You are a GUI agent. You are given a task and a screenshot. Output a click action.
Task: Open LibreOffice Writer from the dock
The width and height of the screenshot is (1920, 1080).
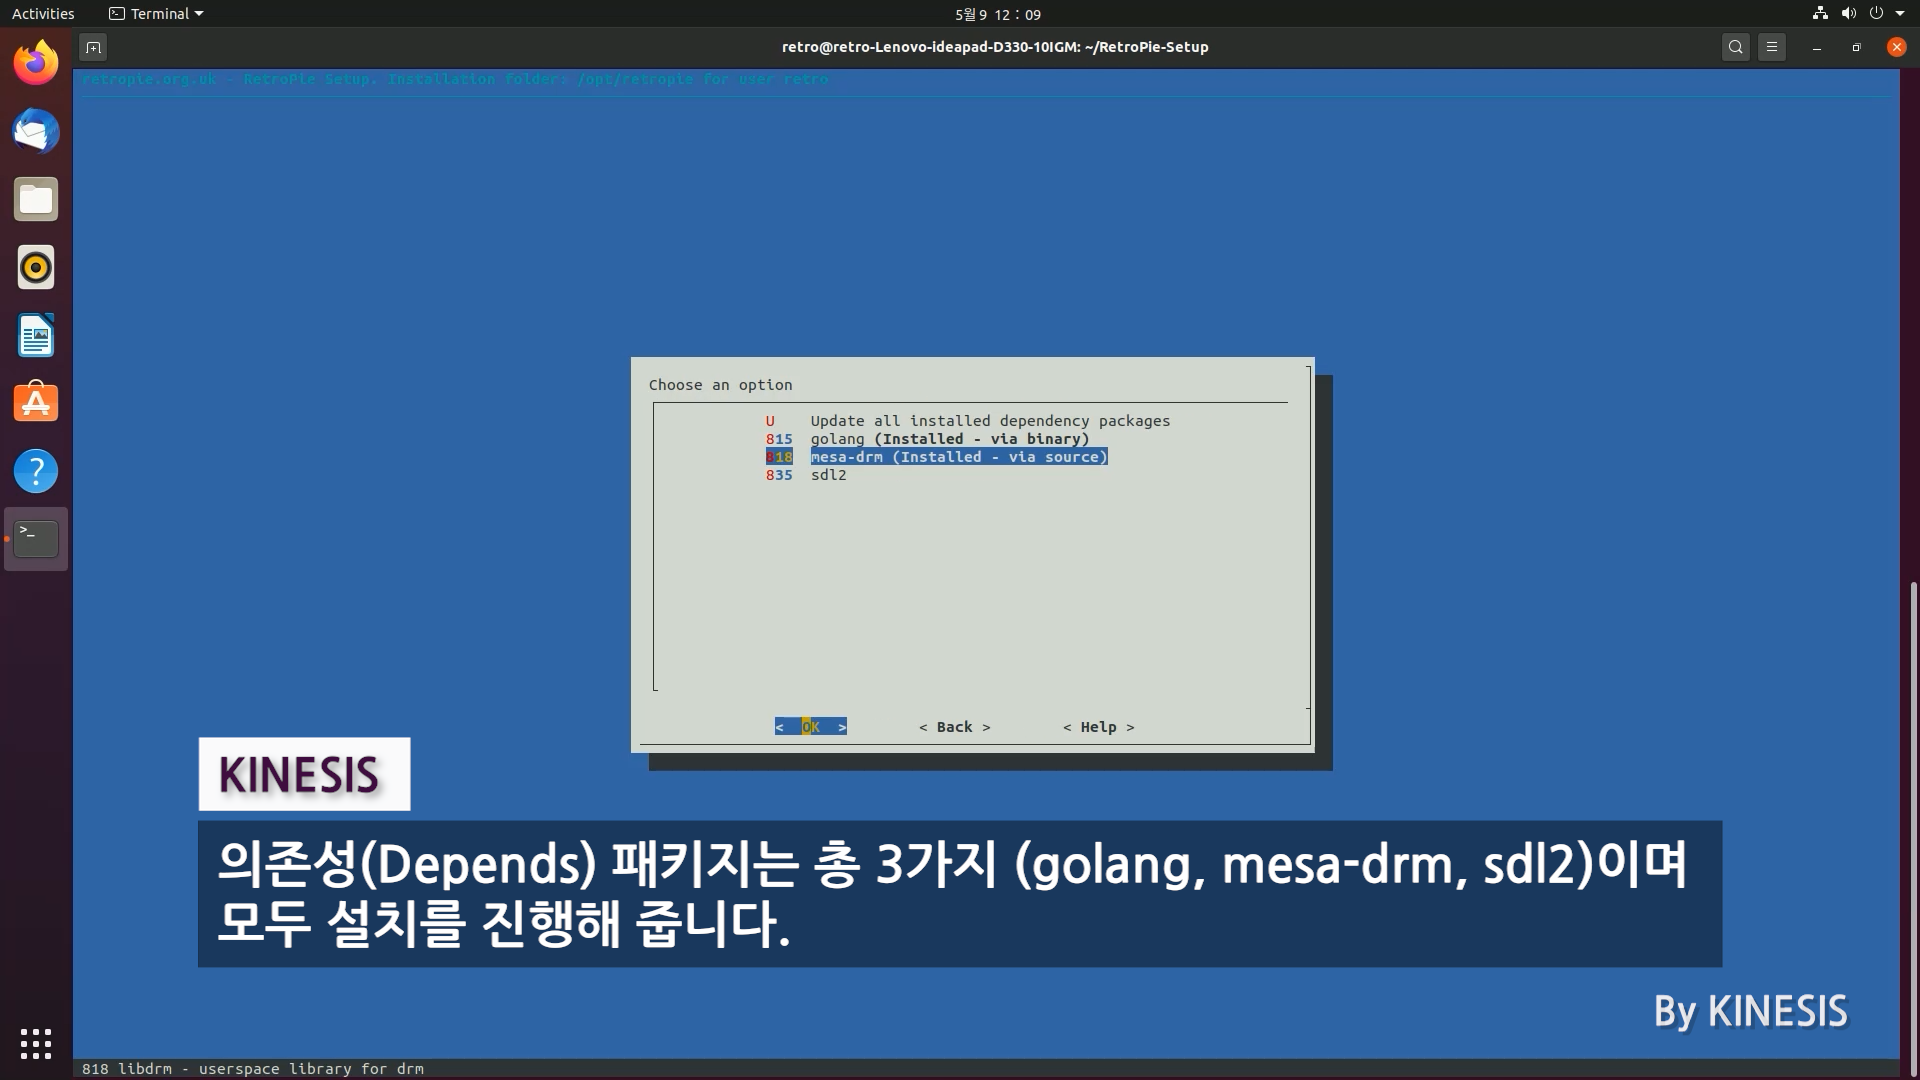tap(36, 336)
